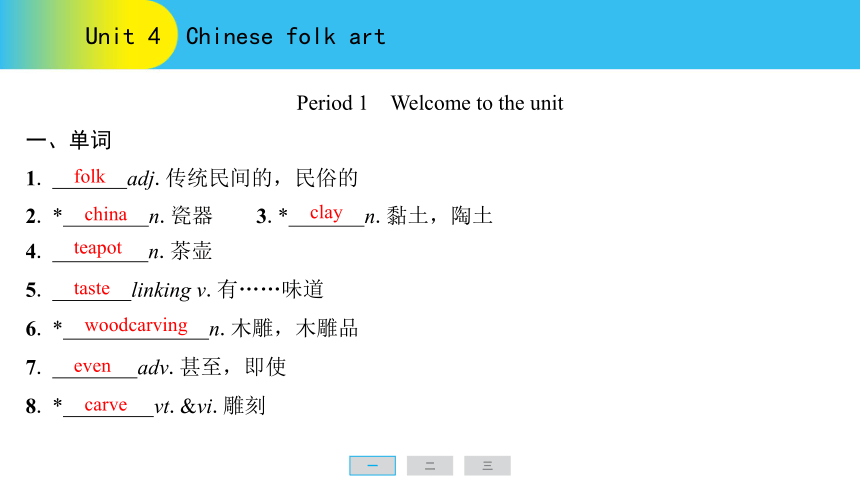Click the definition 茶壶 next to teapot
The image size is (860, 484).
pyautogui.click(x=191, y=251)
